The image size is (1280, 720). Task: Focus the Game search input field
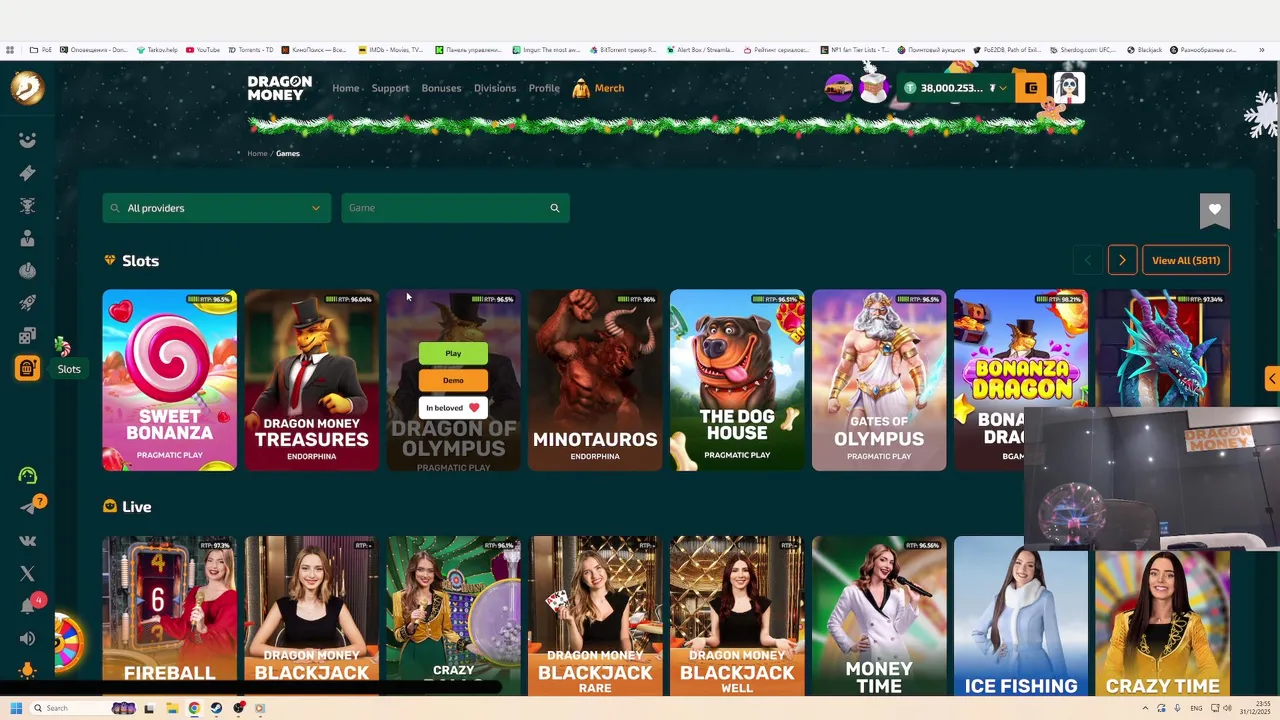click(455, 208)
